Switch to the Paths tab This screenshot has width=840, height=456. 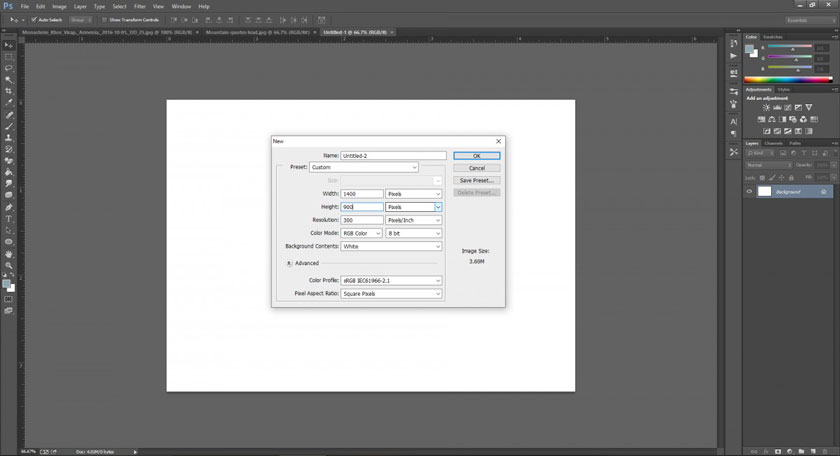(x=795, y=143)
